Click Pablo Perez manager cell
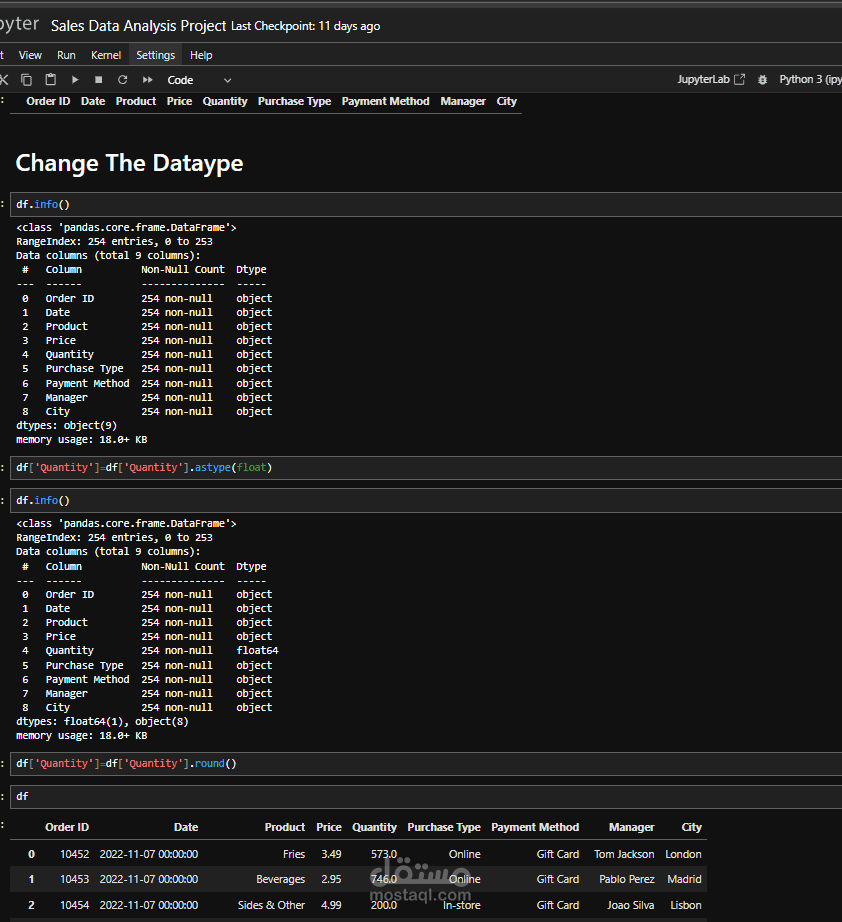Image resolution: width=842 pixels, height=922 pixels. point(627,879)
